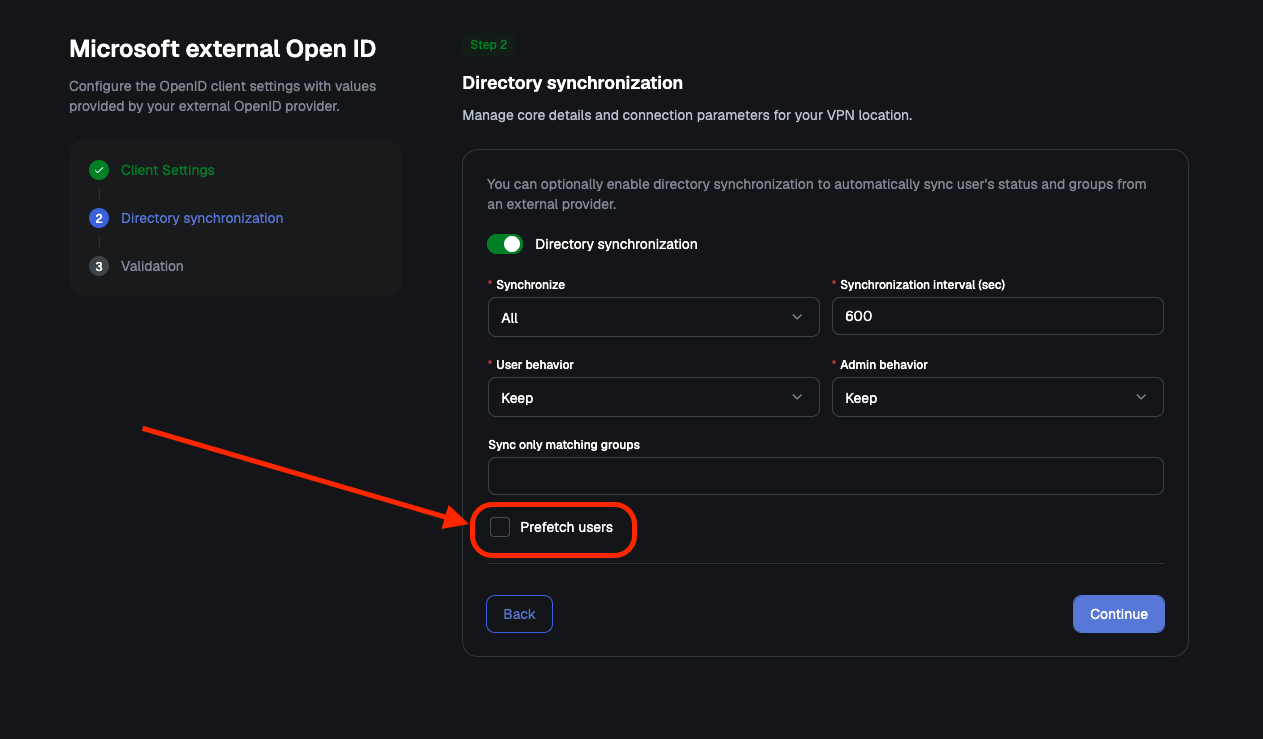Click the Step 2 green badge
1263x739 pixels.
coord(489,45)
